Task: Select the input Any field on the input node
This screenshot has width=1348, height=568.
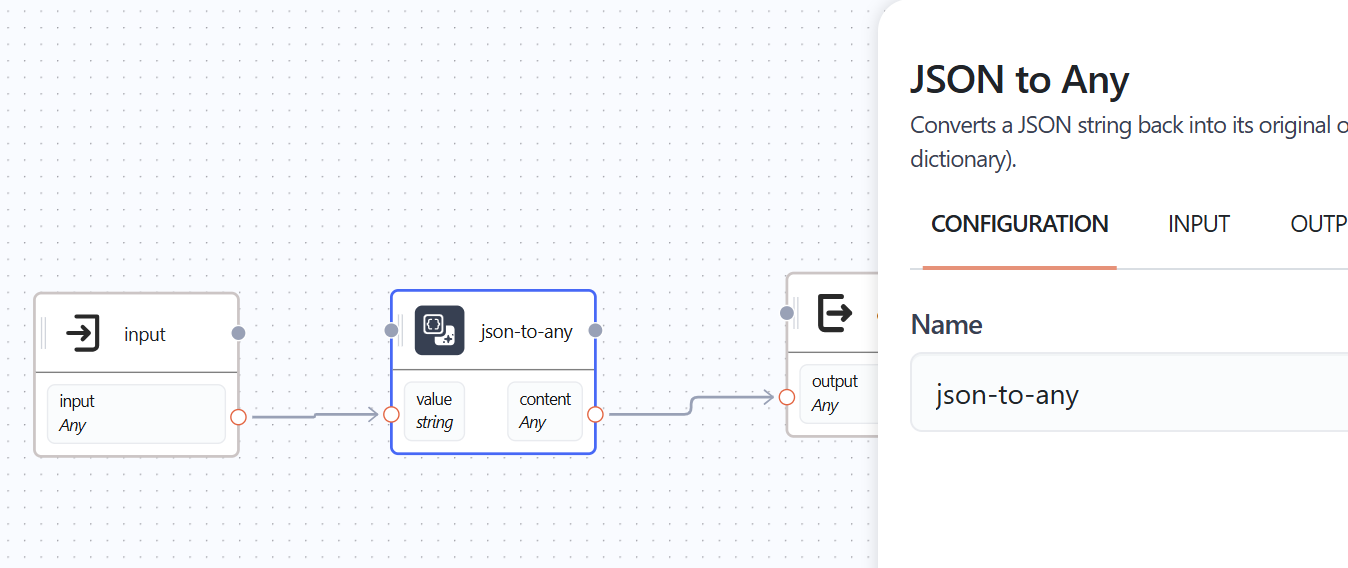Action: point(136,414)
